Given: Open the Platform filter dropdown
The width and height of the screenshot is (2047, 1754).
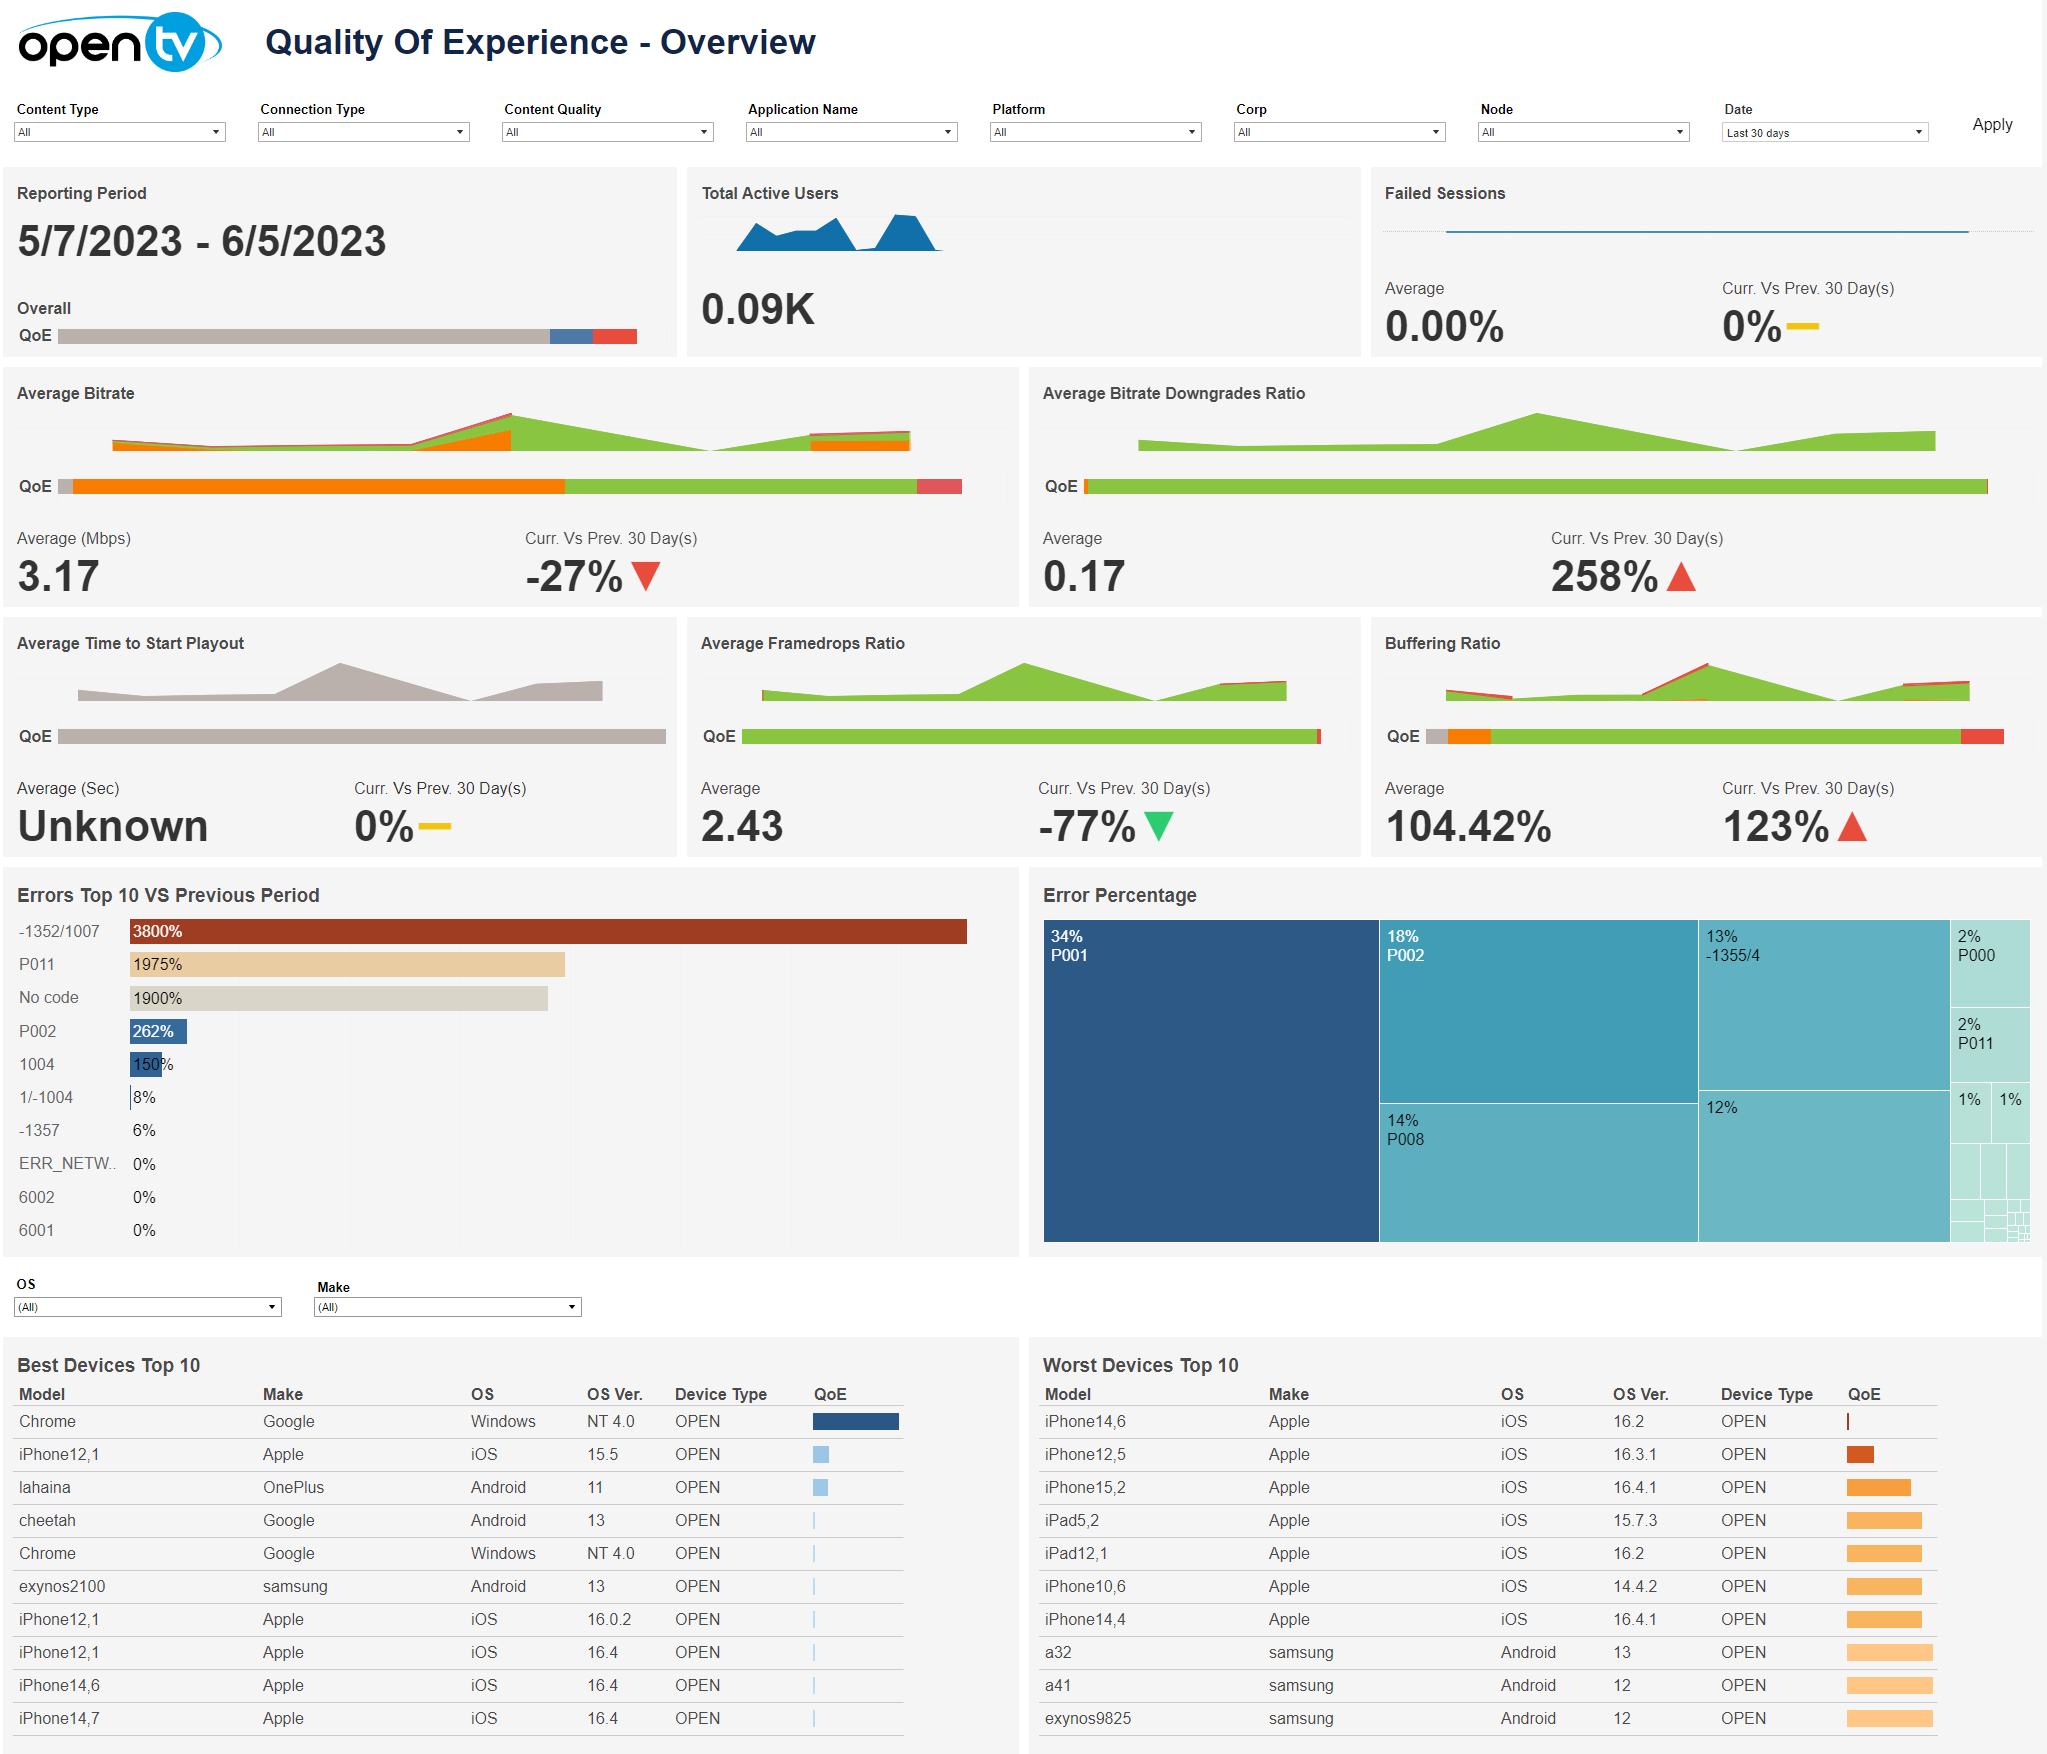Looking at the screenshot, I should pyautogui.click(x=1095, y=132).
